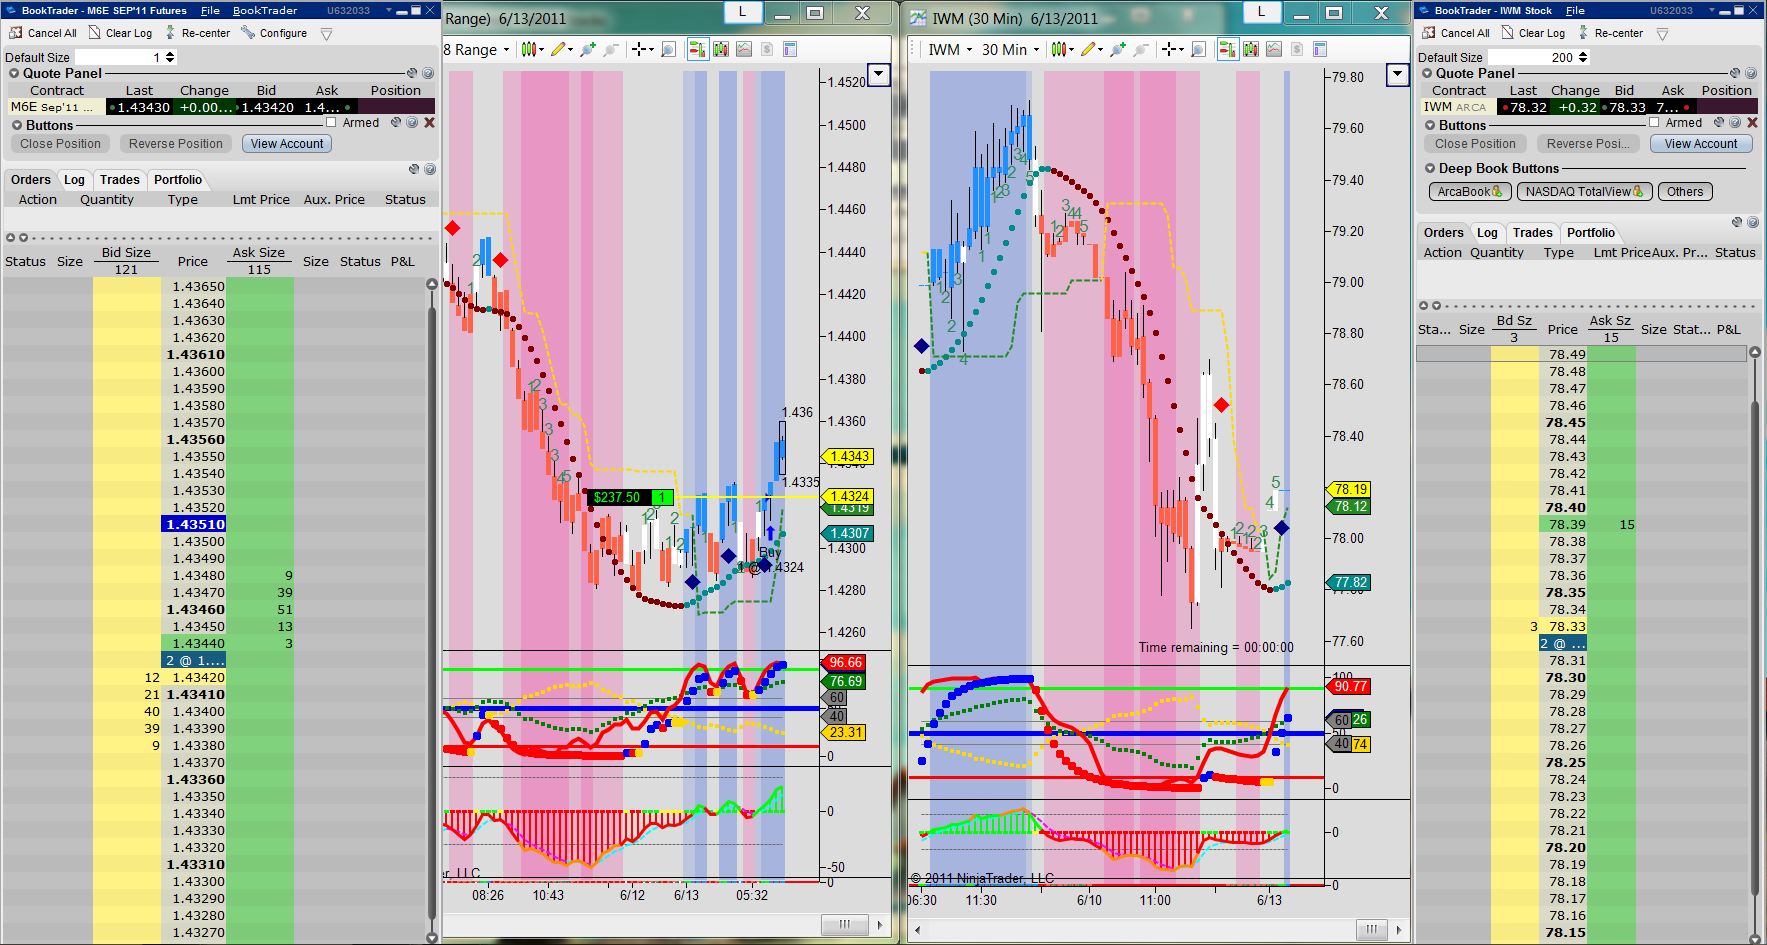Open the magnifier tool on Range chart
The width and height of the screenshot is (1767, 945).
(x=669, y=49)
